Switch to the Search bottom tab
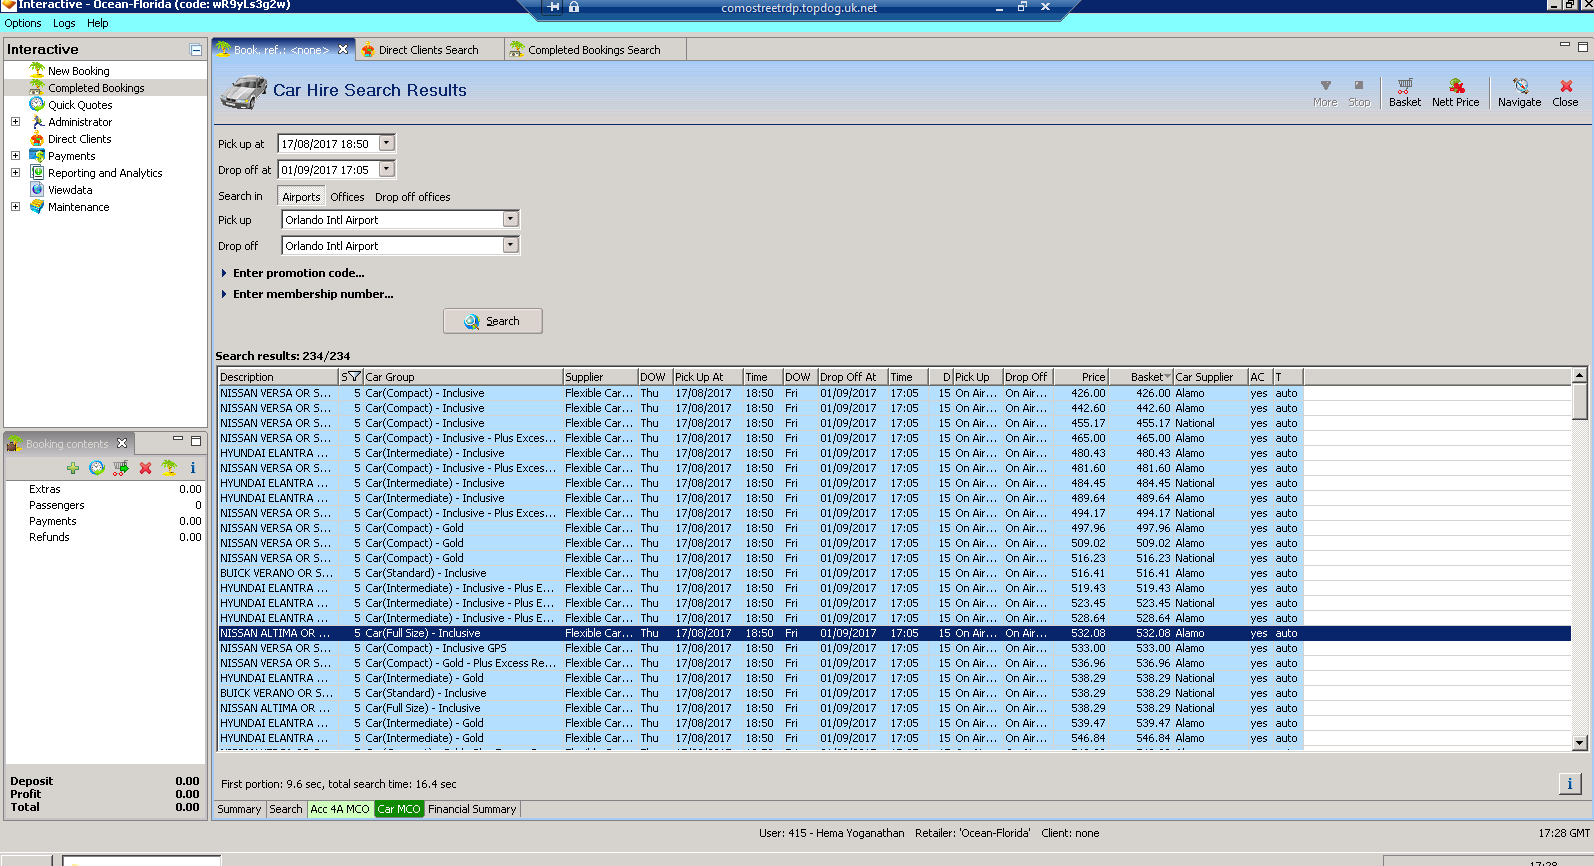Viewport: 1594px width, 866px height. coord(285,809)
